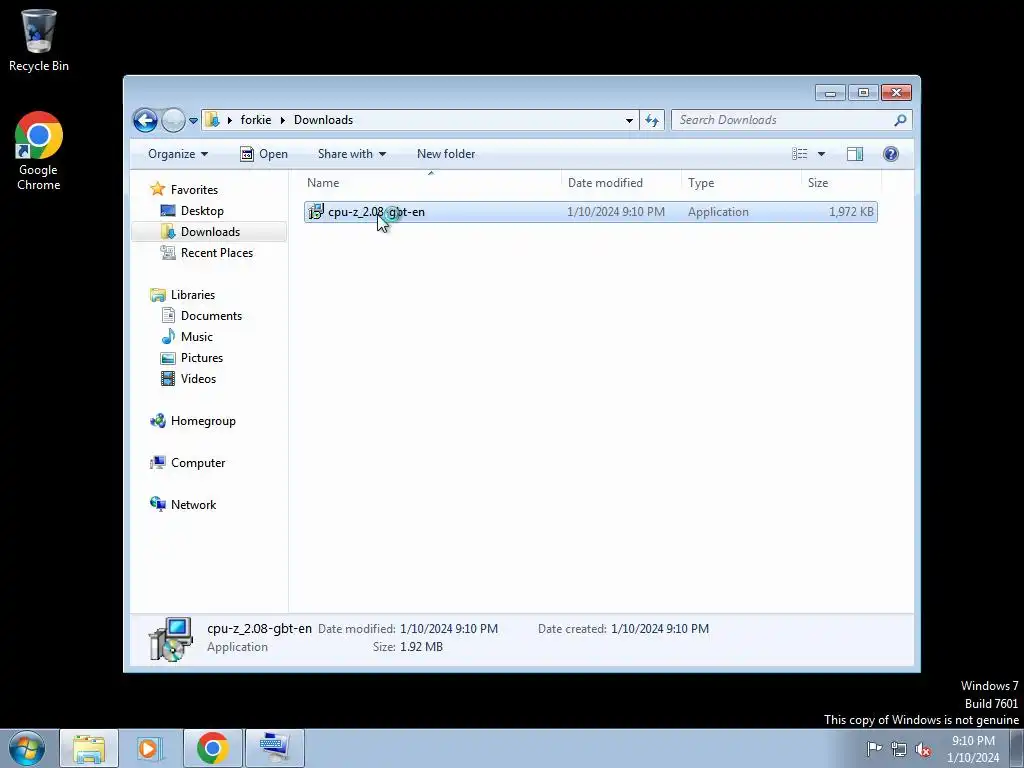
Task: Open the Music library
Action: [188, 336]
